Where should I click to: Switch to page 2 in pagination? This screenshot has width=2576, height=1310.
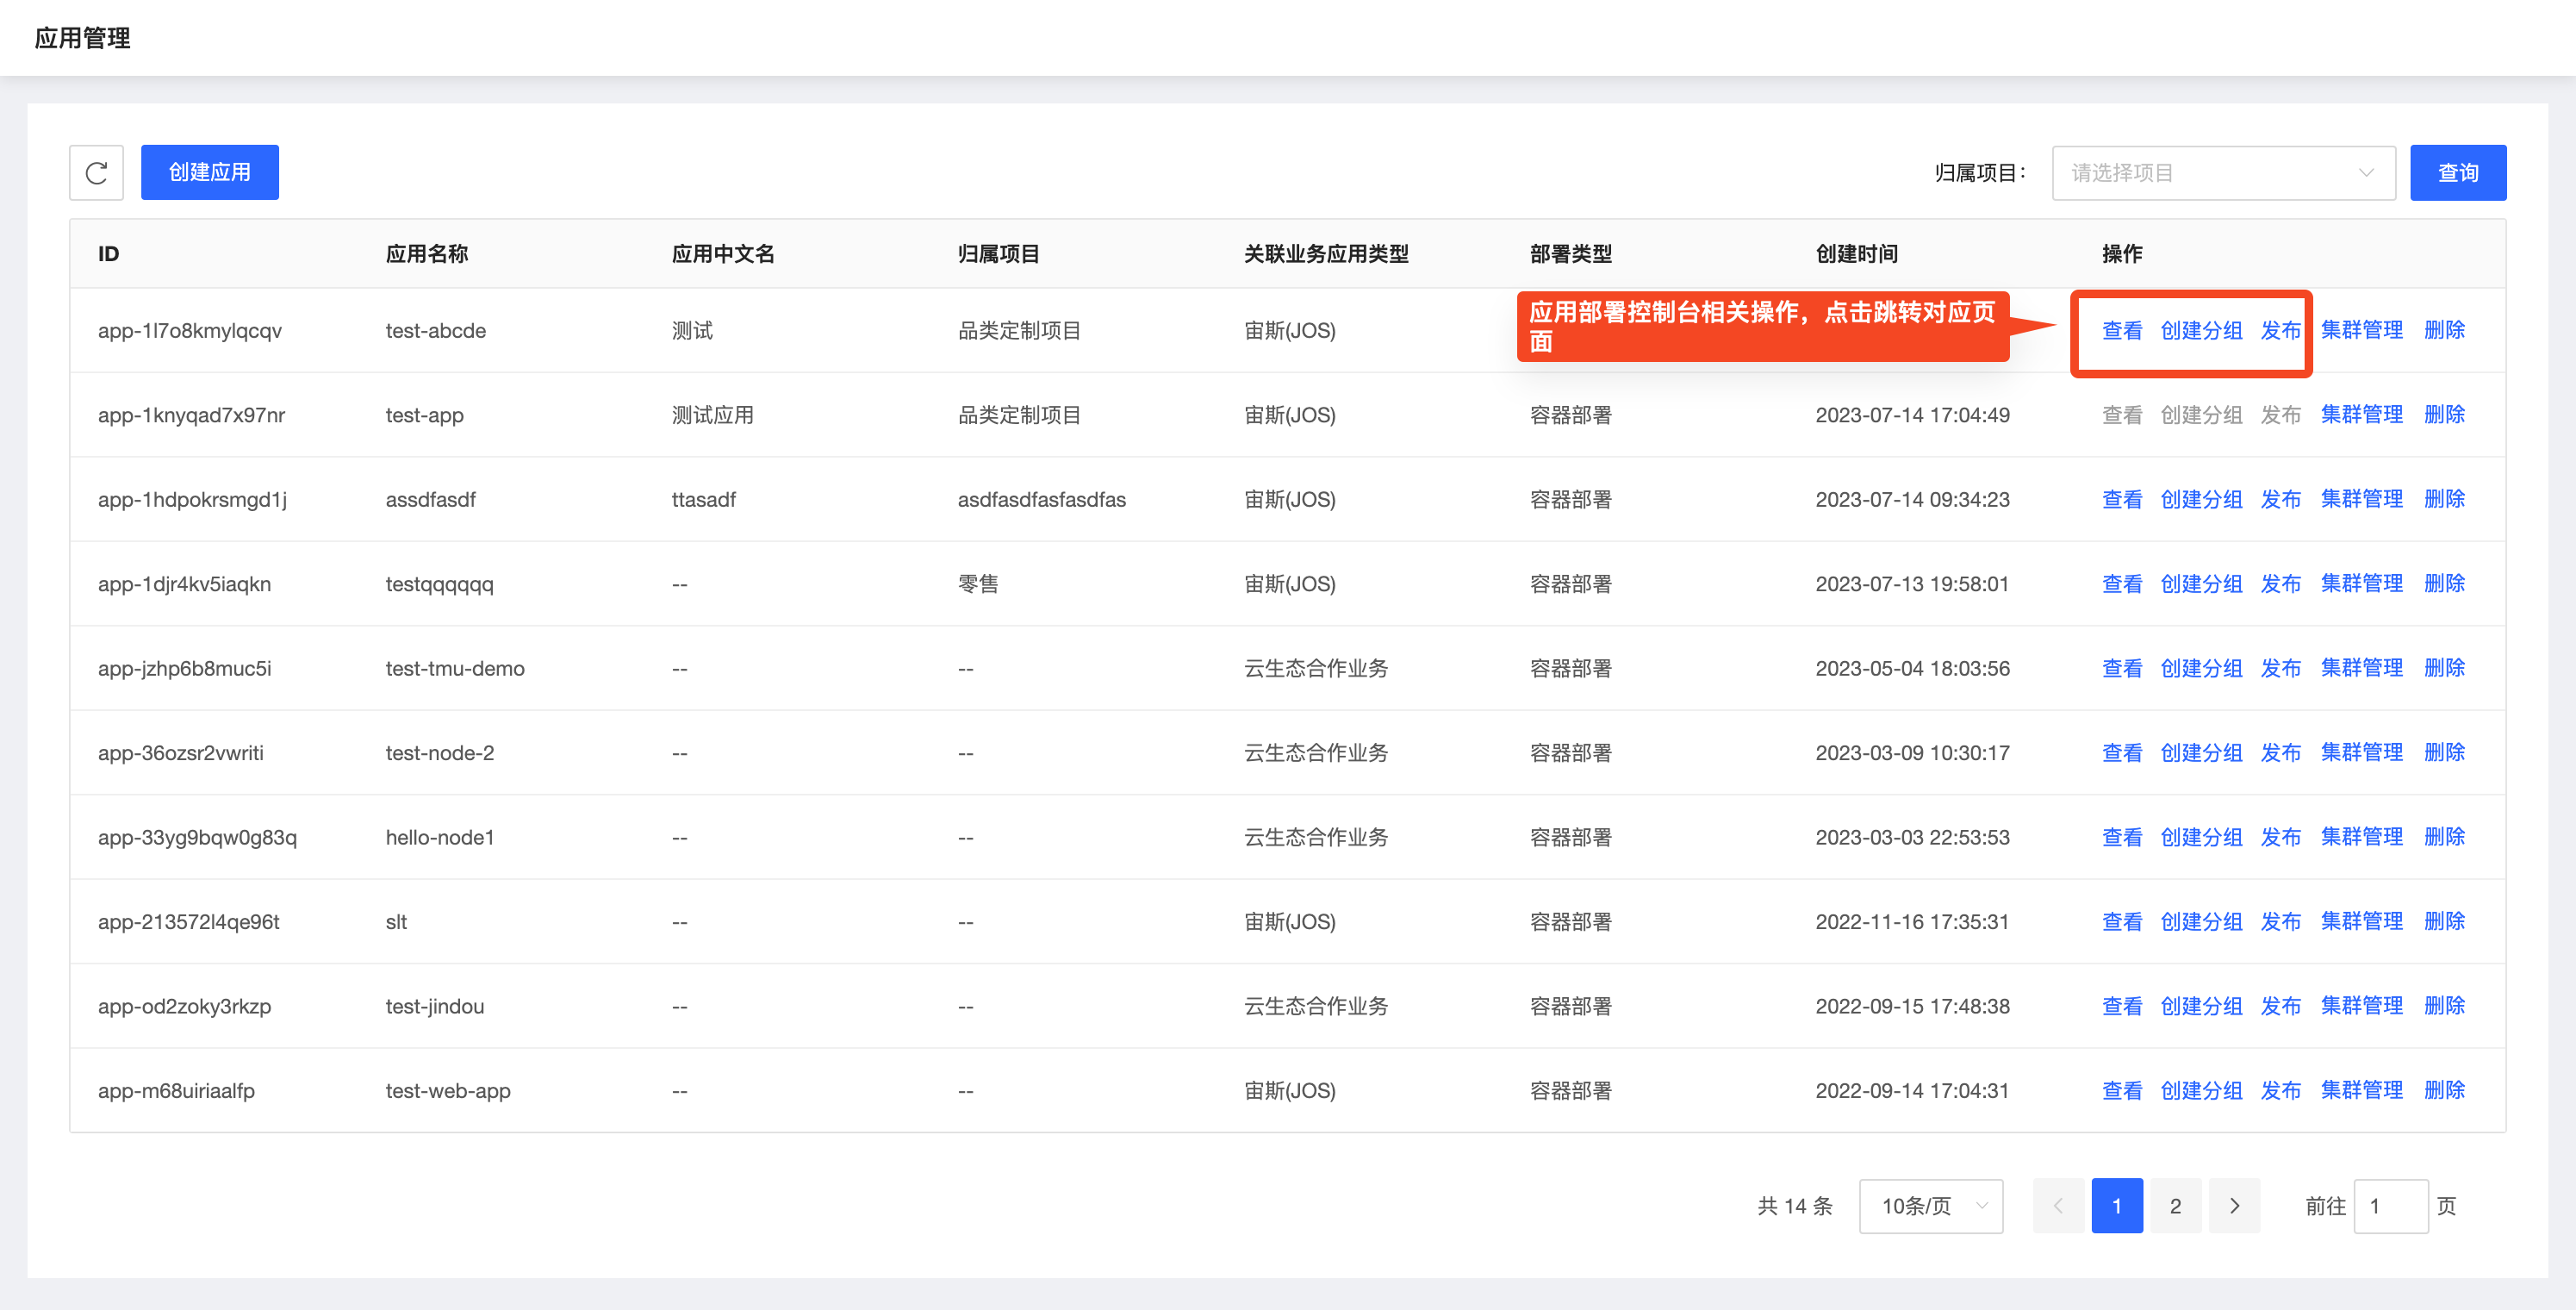(x=2175, y=1206)
